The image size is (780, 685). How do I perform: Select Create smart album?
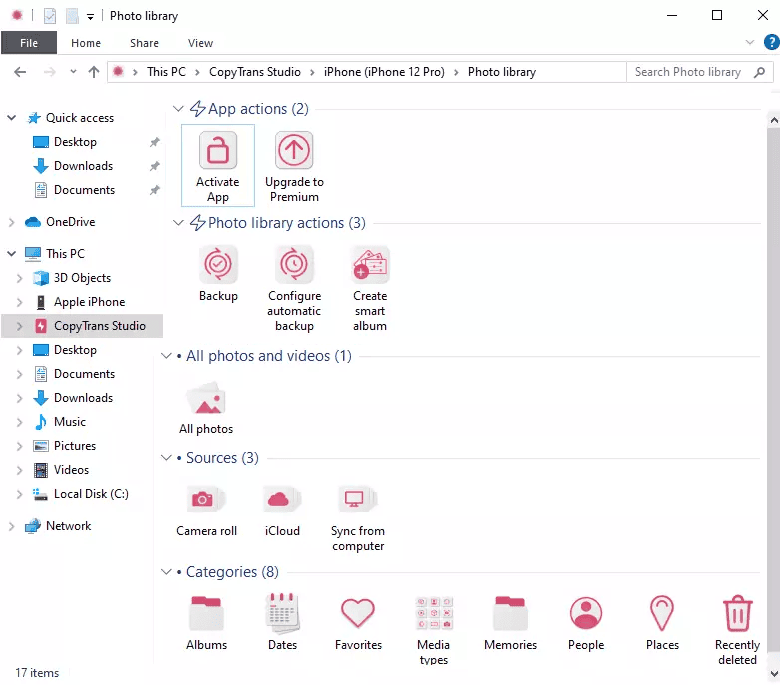coord(370,289)
